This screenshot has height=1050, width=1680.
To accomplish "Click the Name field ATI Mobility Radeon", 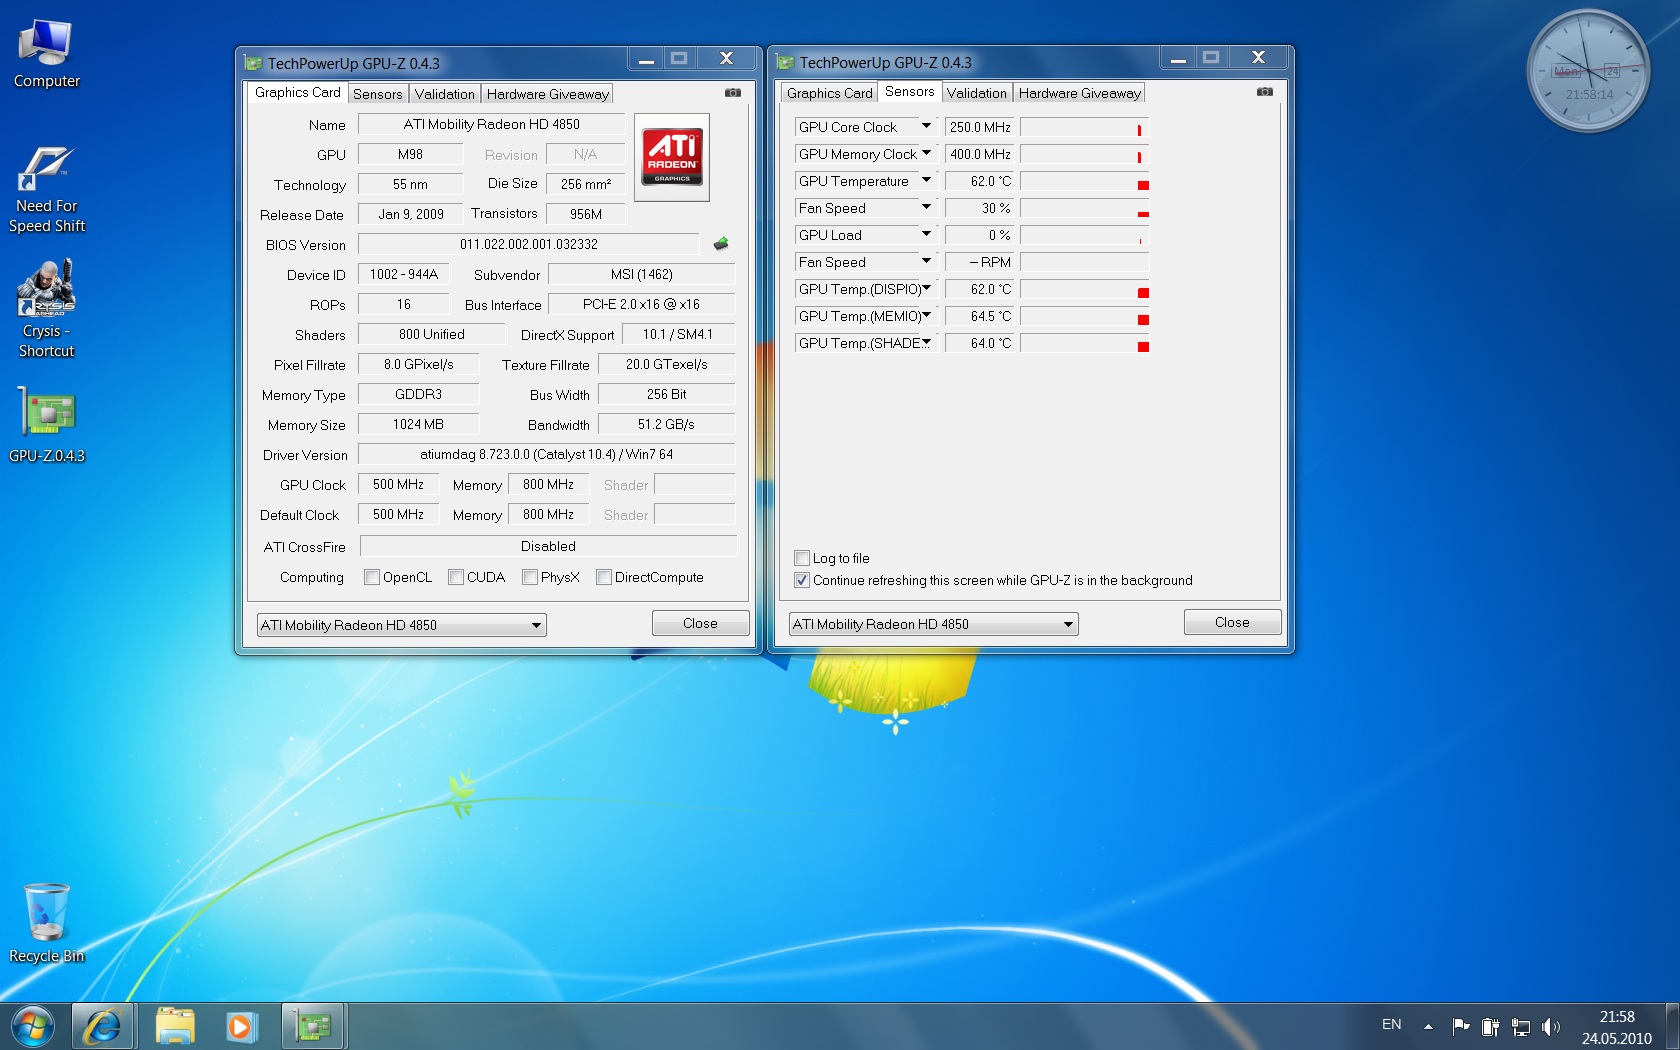I will pyautogui.click(x=491, y=124).
